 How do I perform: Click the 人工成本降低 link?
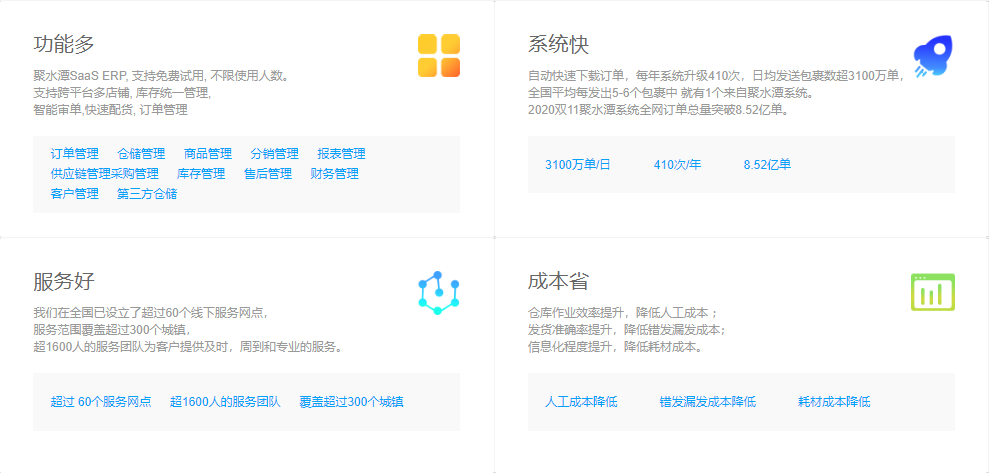tap(581, 402)
